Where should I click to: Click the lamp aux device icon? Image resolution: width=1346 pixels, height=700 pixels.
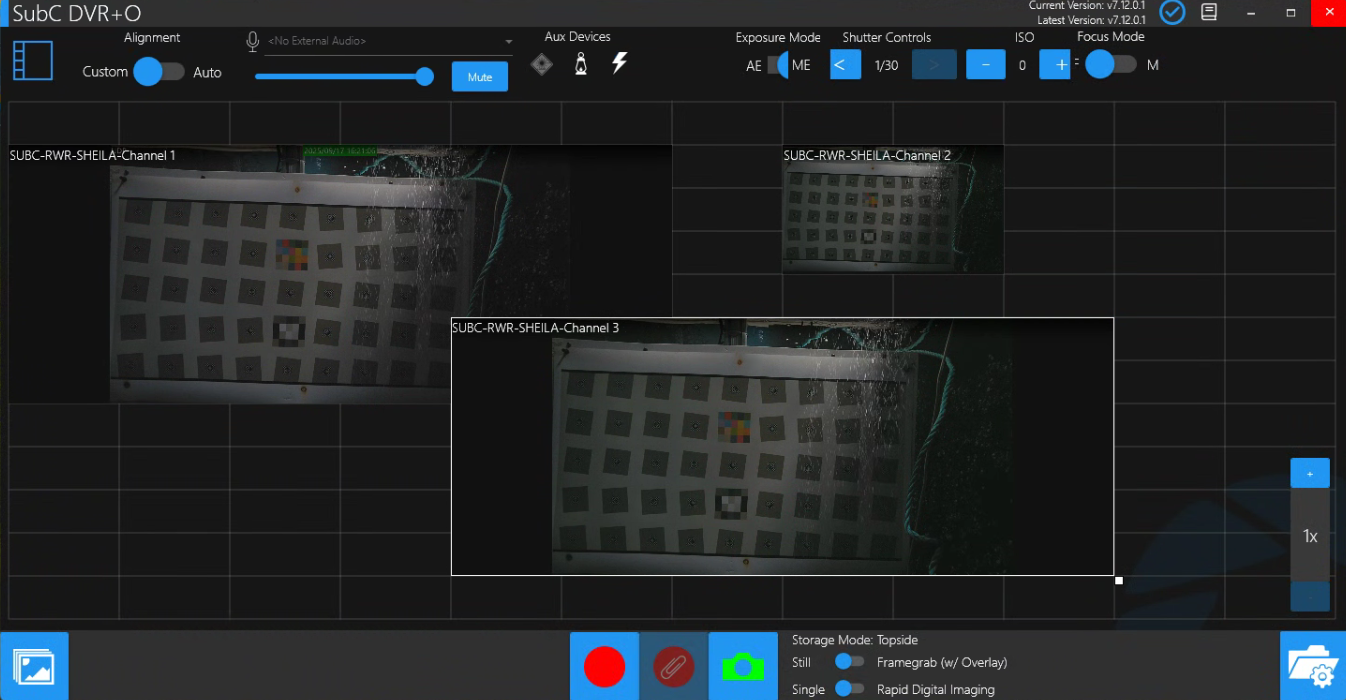[580, 64]
